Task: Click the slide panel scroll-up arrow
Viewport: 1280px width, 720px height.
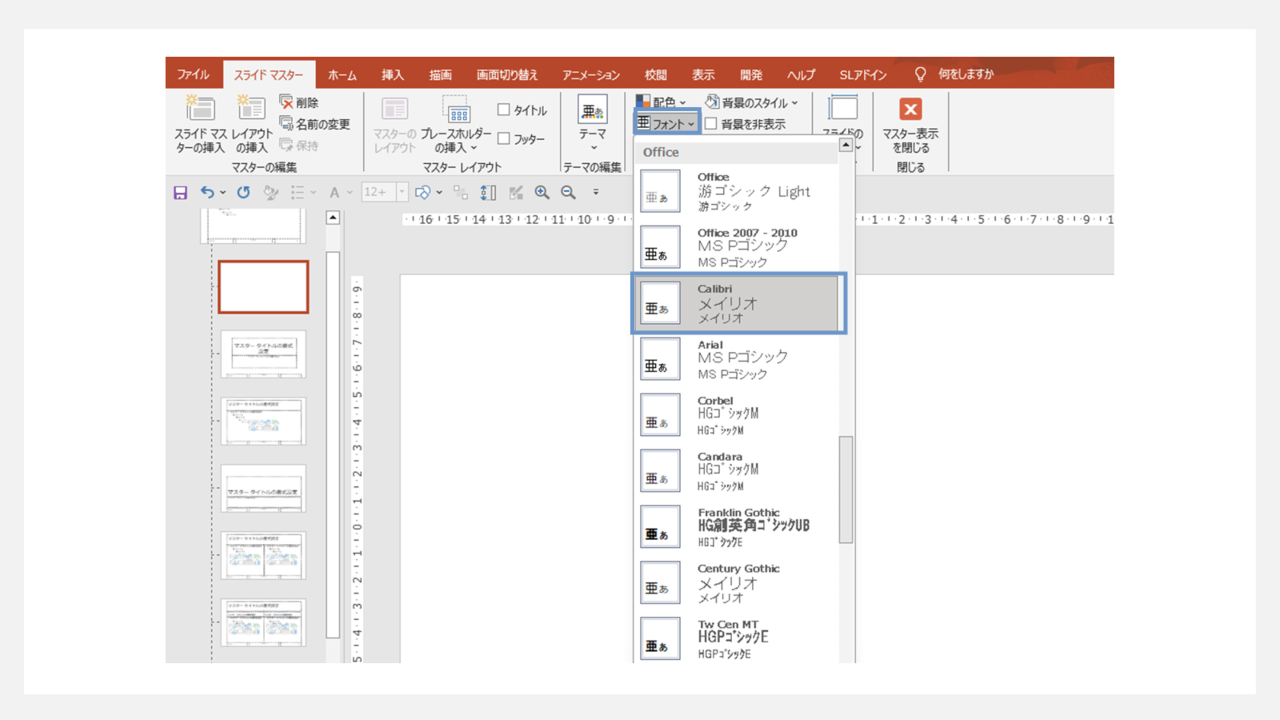Action: (333, 218)
